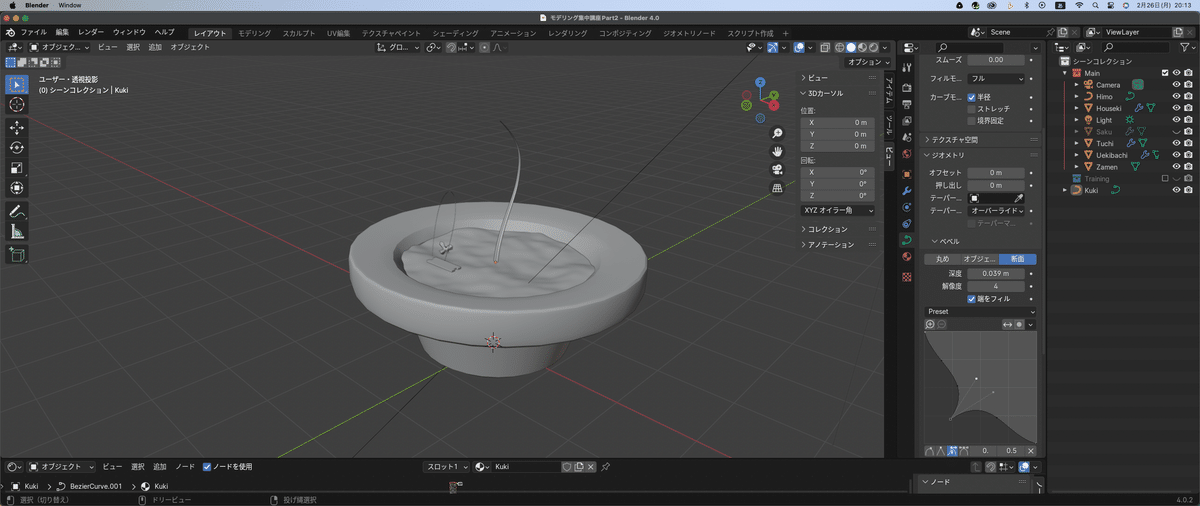
Task: Choose the Rotate tool
Action: [17, 148]
